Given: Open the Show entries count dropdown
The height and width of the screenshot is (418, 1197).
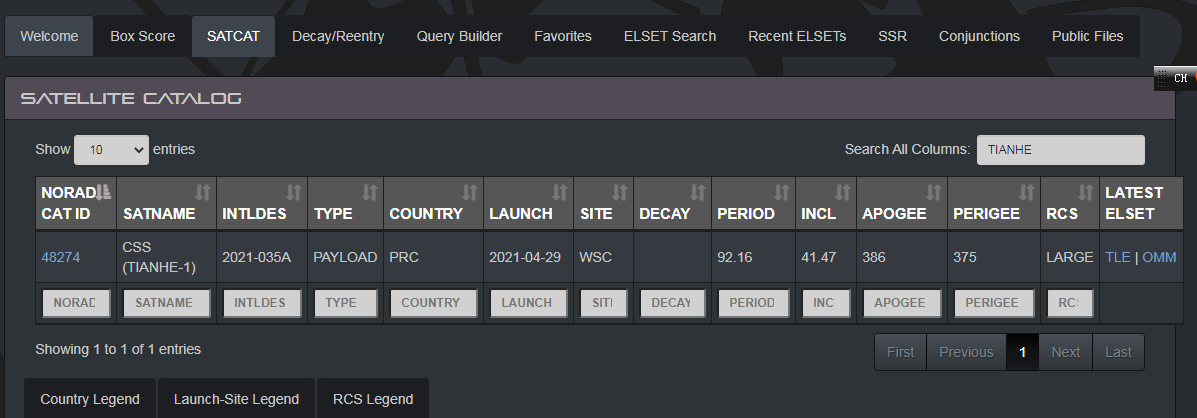Looking at the screenshot, I should 111,150.
